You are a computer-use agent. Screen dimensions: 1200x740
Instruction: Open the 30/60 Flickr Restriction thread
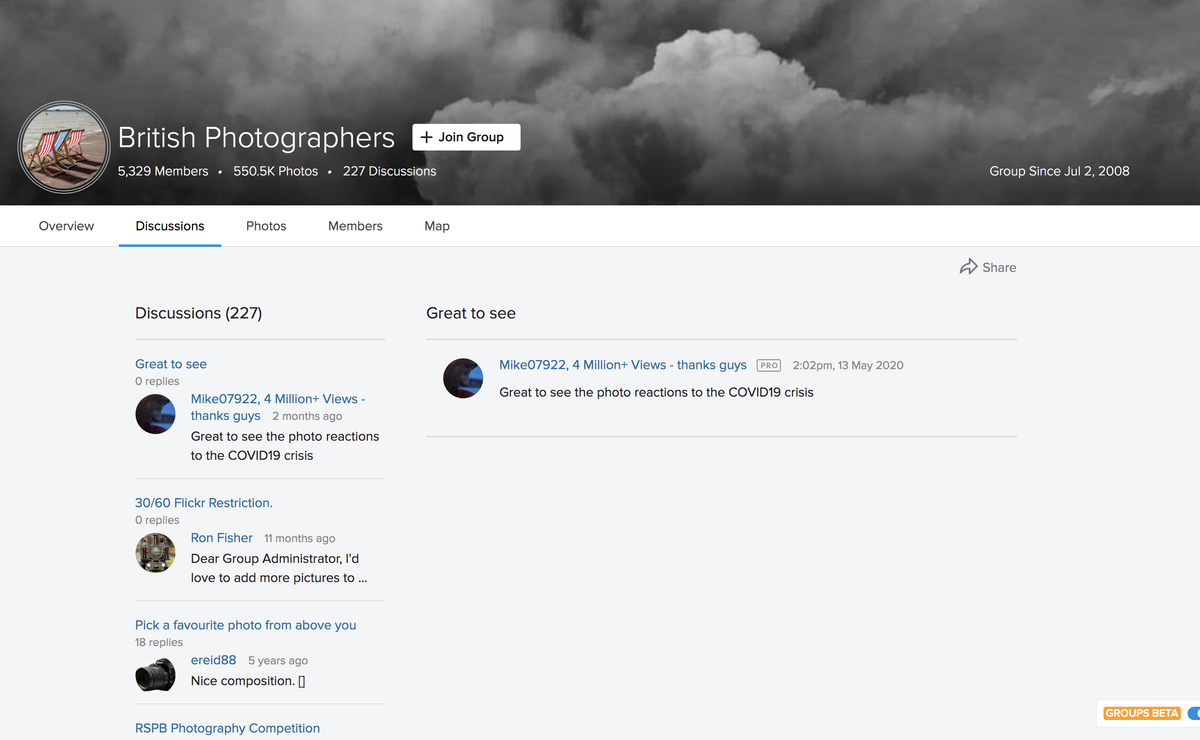(203, 502)
